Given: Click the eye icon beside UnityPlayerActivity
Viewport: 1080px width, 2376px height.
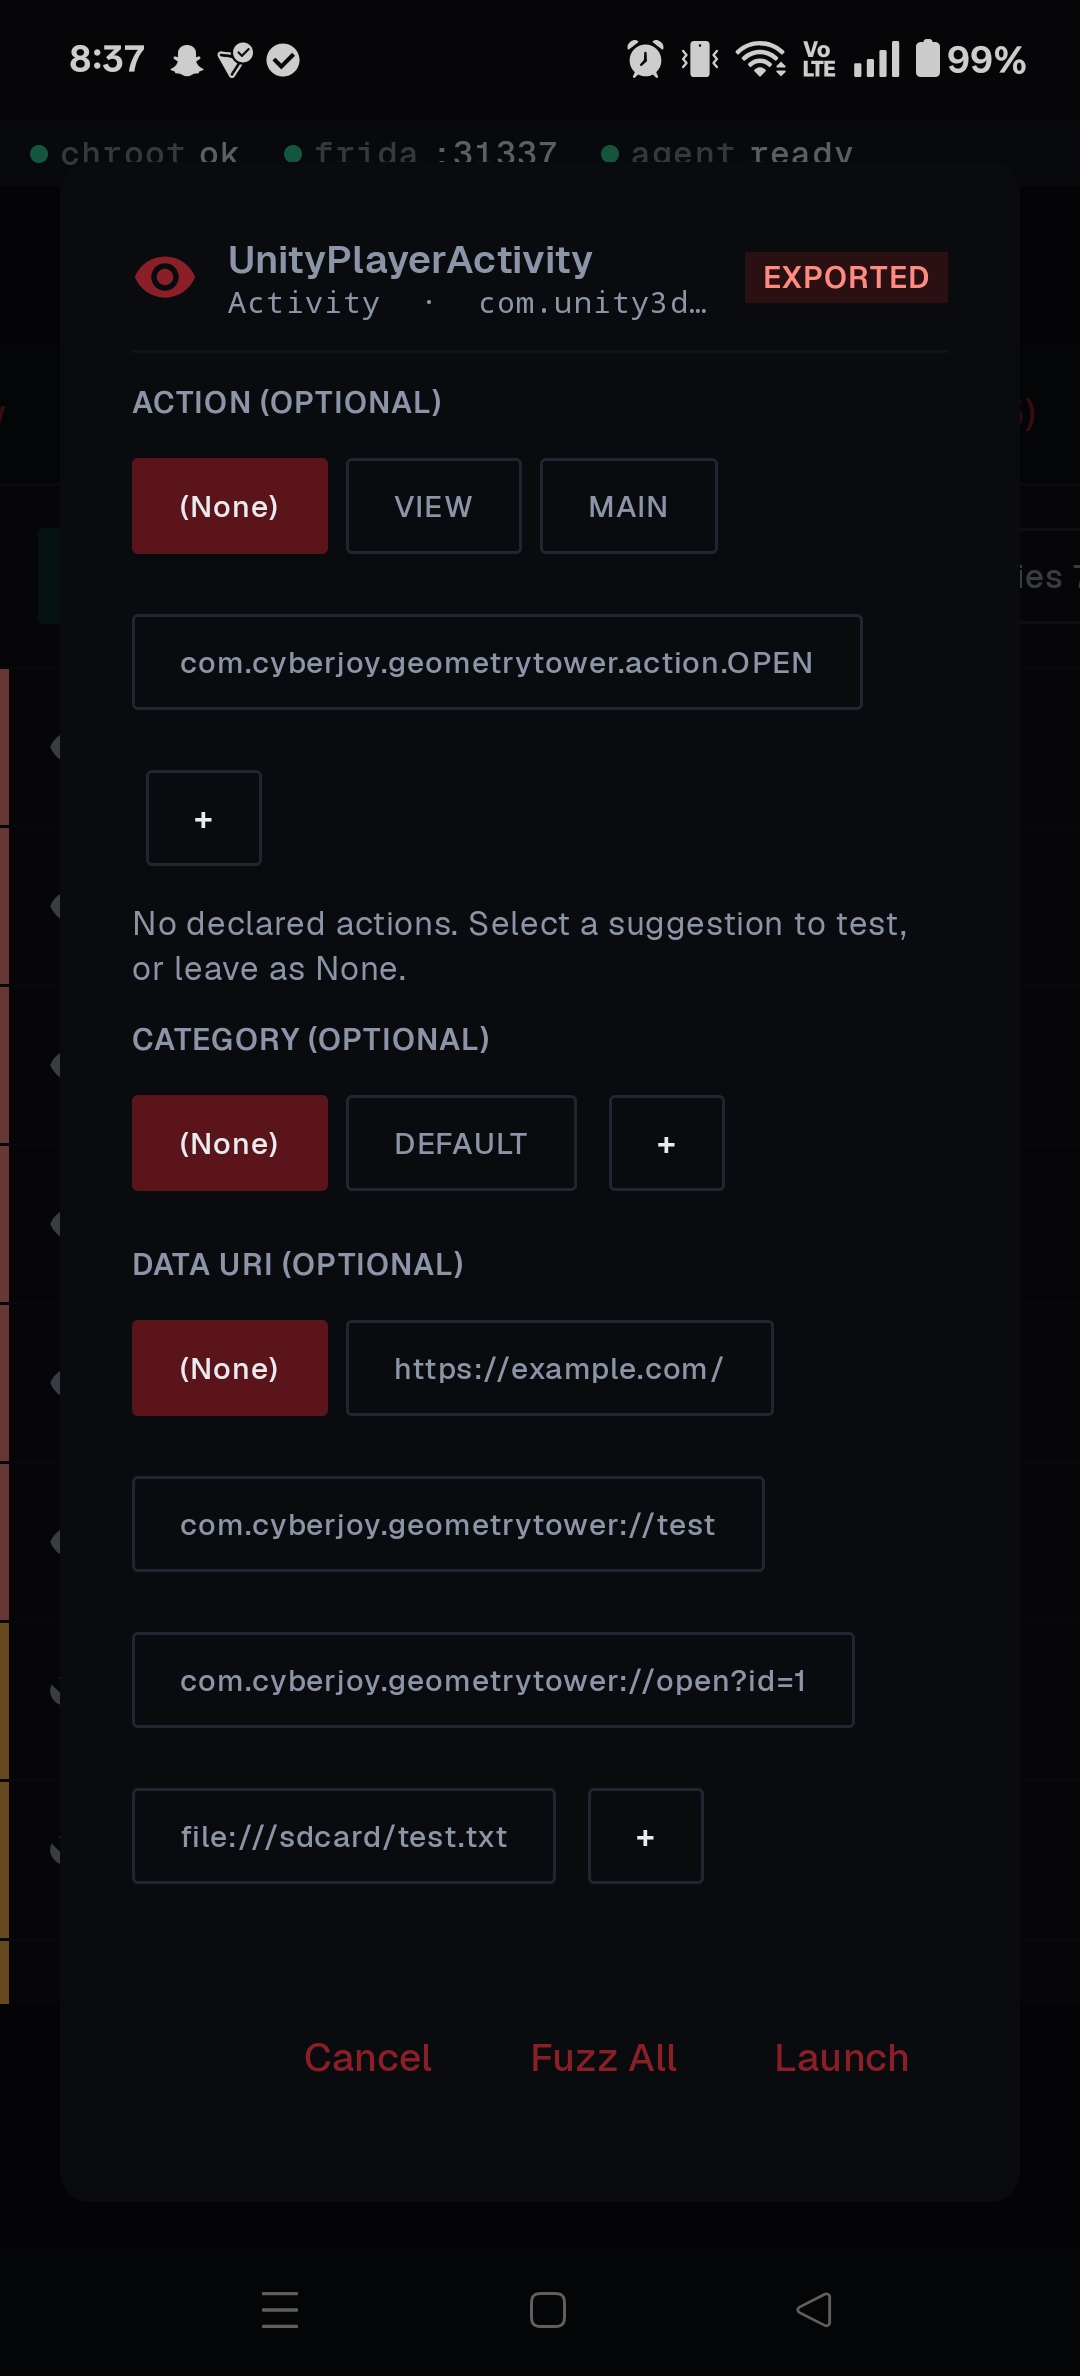Looking at the screenshot, I should click(x=166, y=278).
